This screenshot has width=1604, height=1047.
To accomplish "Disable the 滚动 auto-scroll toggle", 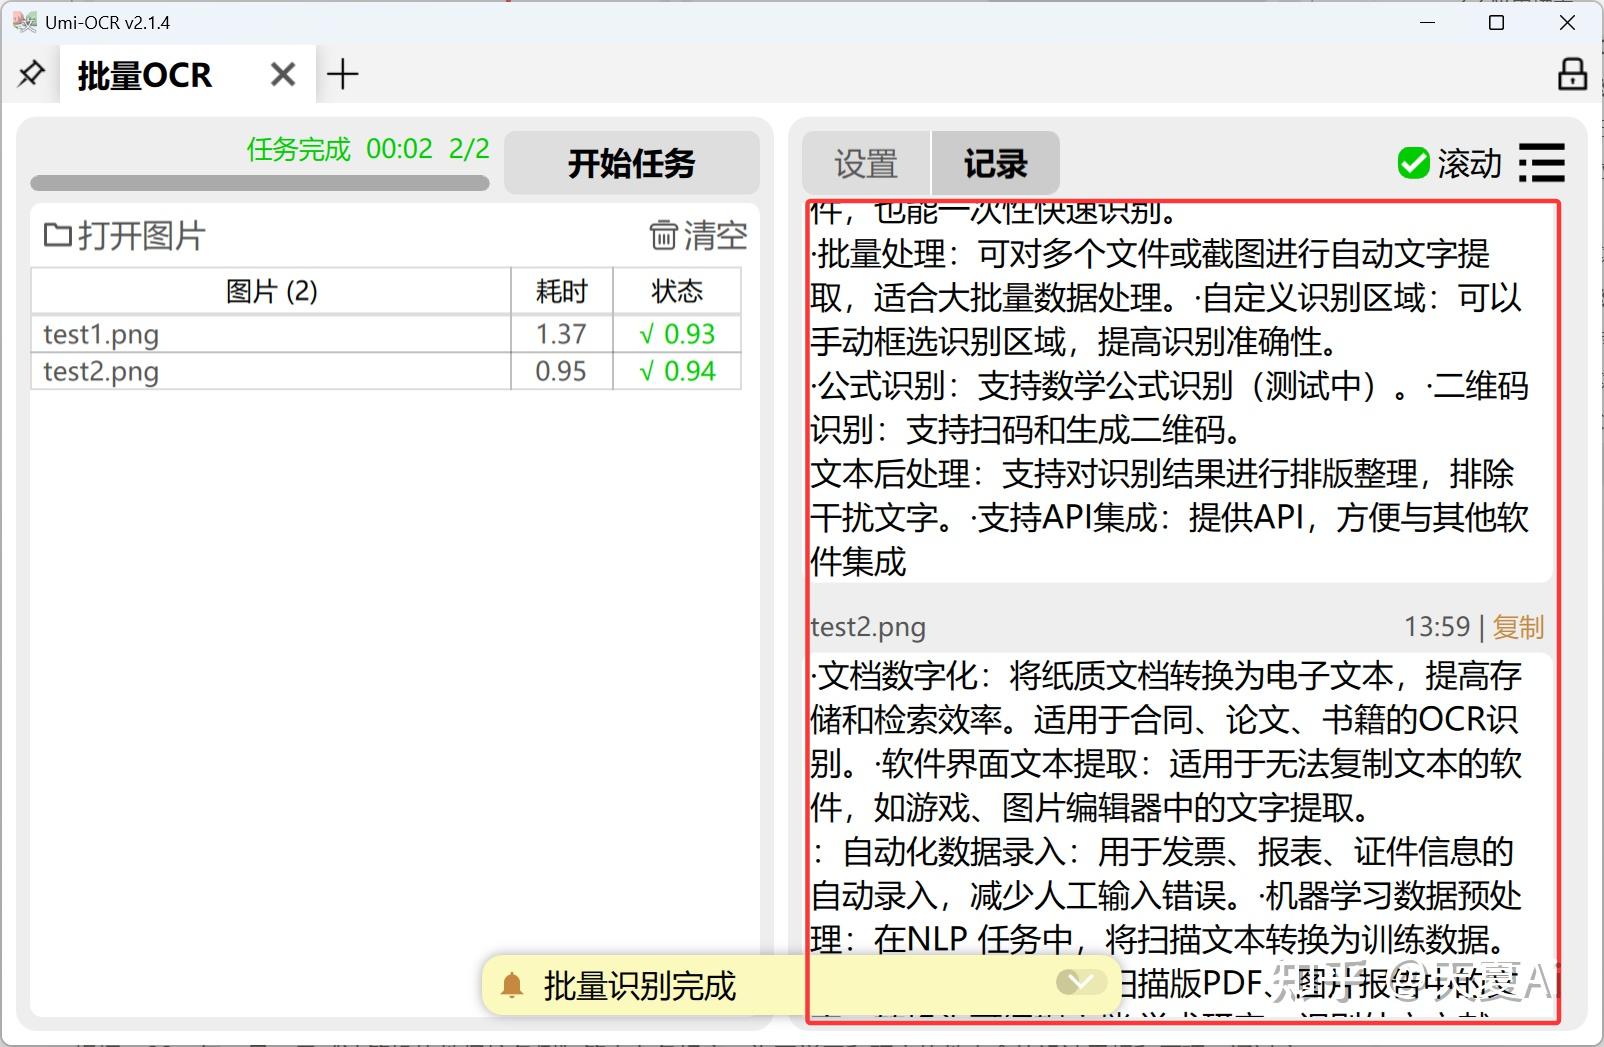I will click(x=1413, y=163).
